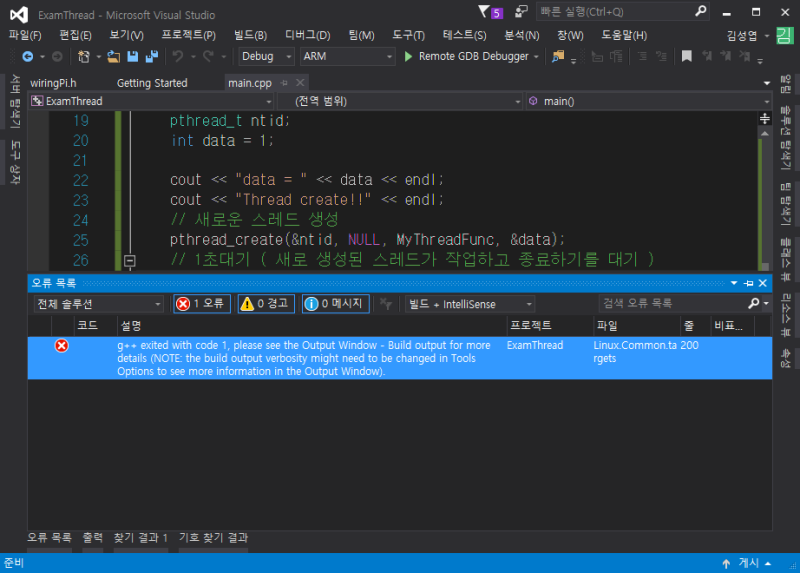Viewport: 800px width, 573px height.
Task: Switch to the wiringPi.h tab
Action: pyautogui.click(x=53, y=83)
